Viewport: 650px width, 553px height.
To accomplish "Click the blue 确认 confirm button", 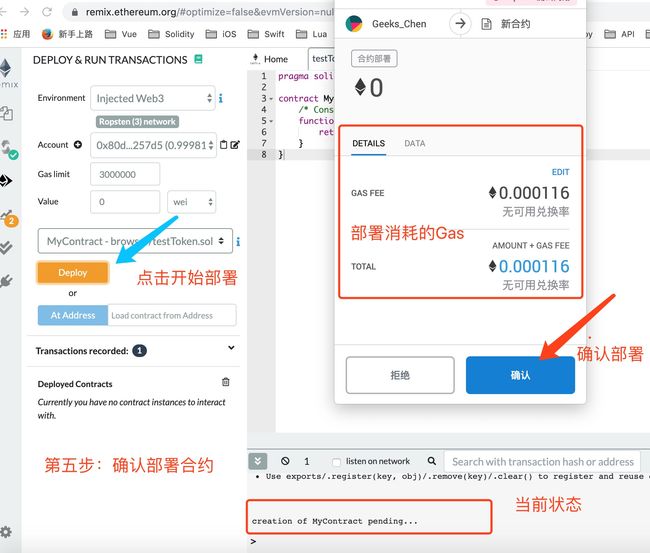I will (520, 375).
